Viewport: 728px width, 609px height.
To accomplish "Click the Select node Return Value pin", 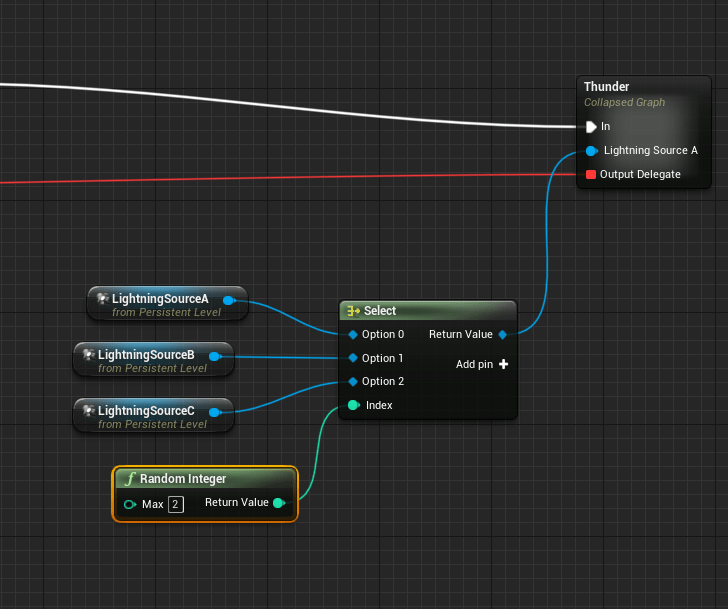I will (503, 334).
